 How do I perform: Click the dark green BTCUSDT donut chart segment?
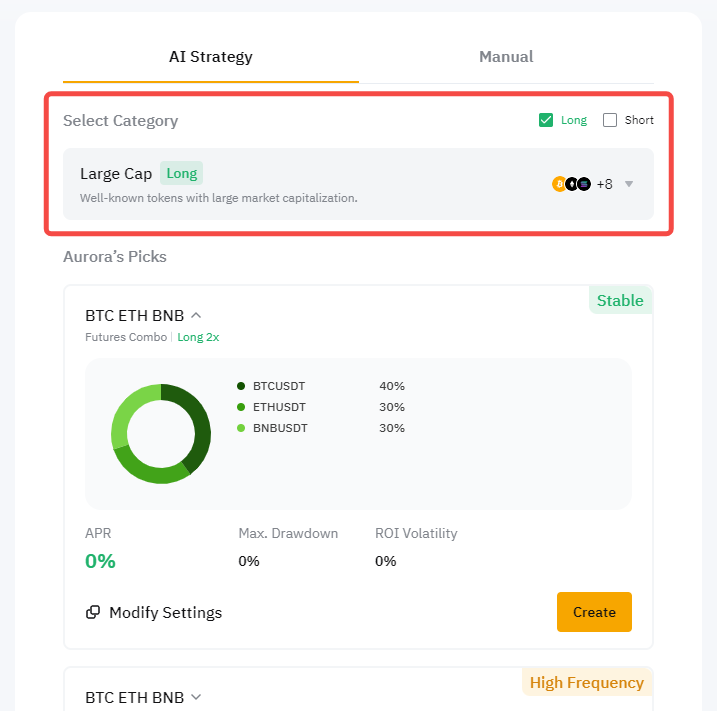198,422
